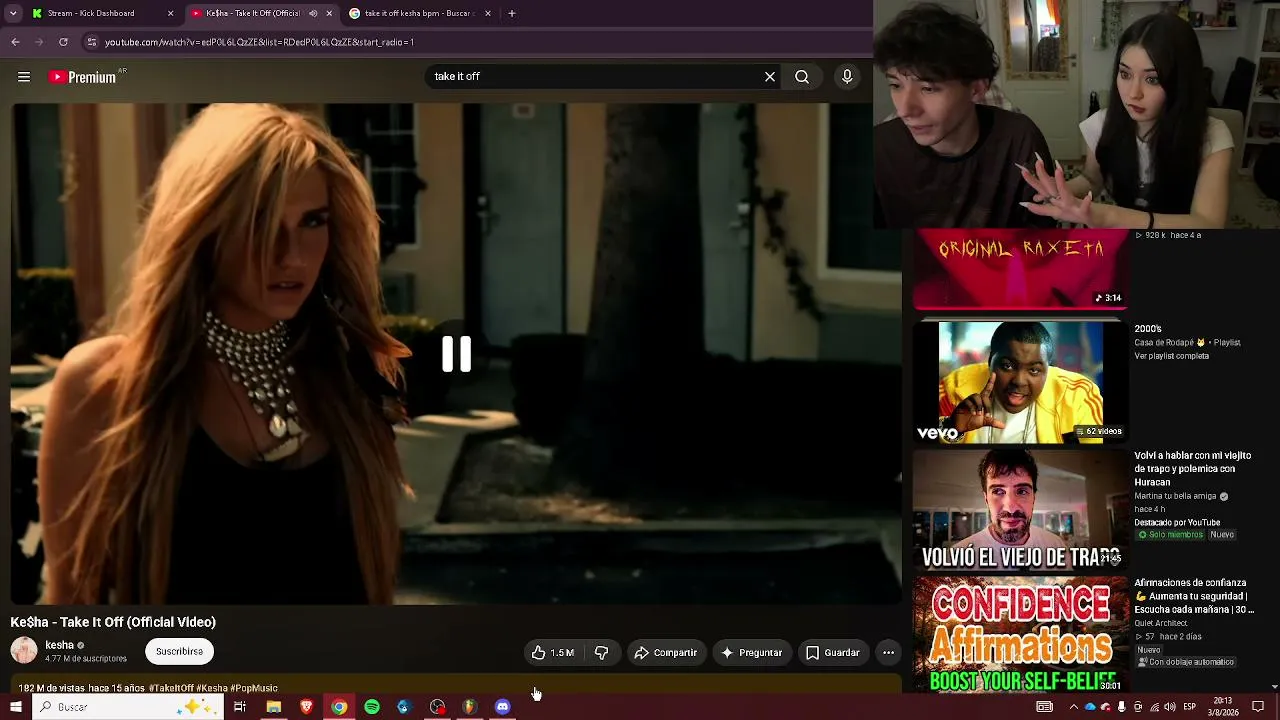Focus the youtube.com address bar

pyautogui.click(x=478, y=42)
